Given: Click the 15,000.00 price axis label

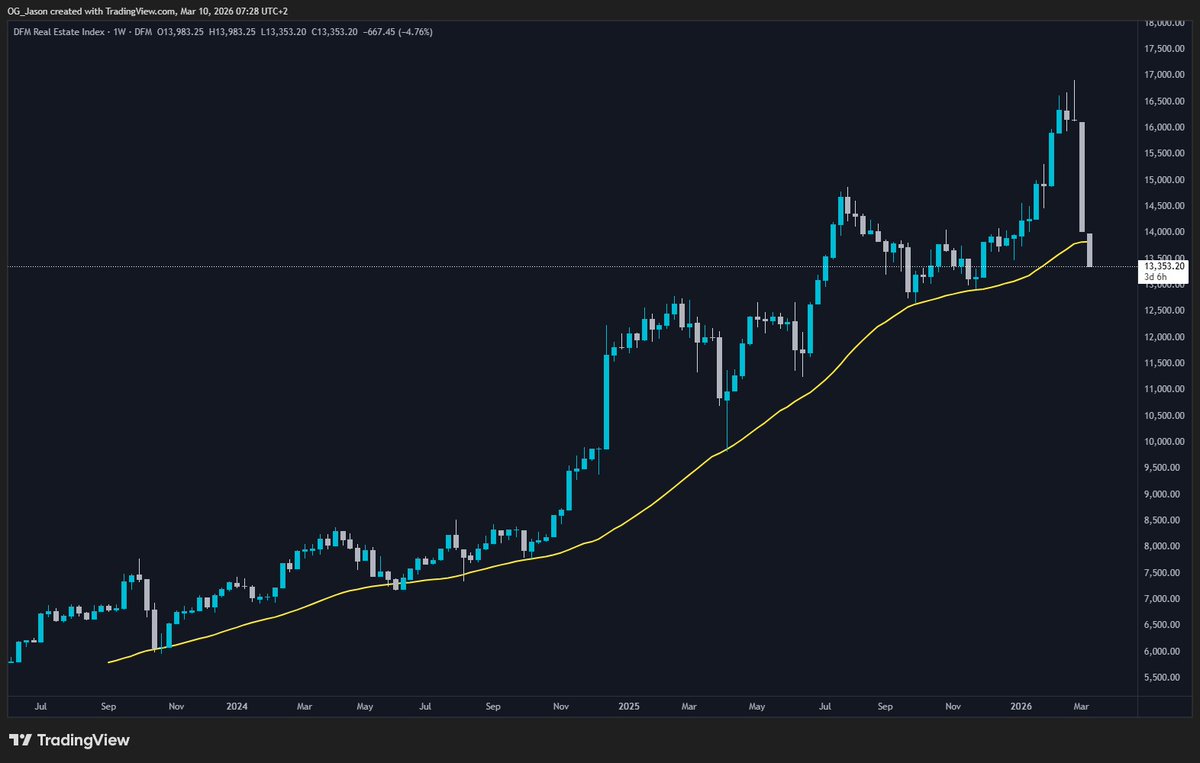Looking at the screenshot, I should [x=1165, y=180].
